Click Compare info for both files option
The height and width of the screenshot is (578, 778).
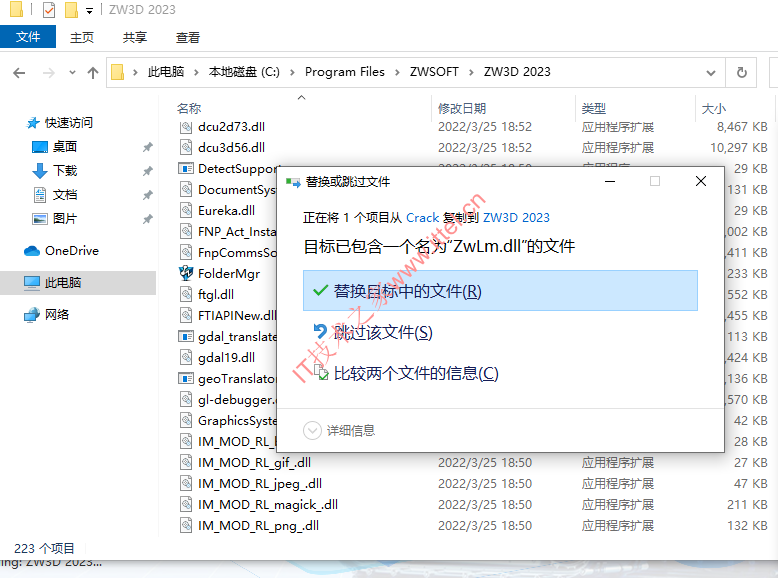click(406, 373)
